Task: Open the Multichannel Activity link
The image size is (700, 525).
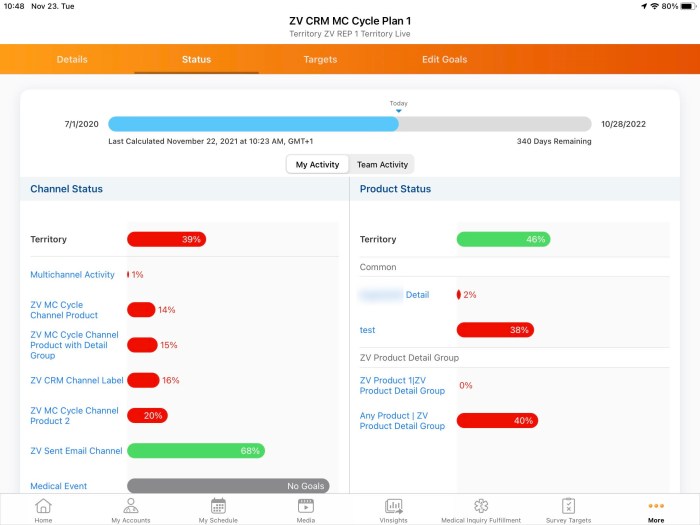Action: [72, 275]
